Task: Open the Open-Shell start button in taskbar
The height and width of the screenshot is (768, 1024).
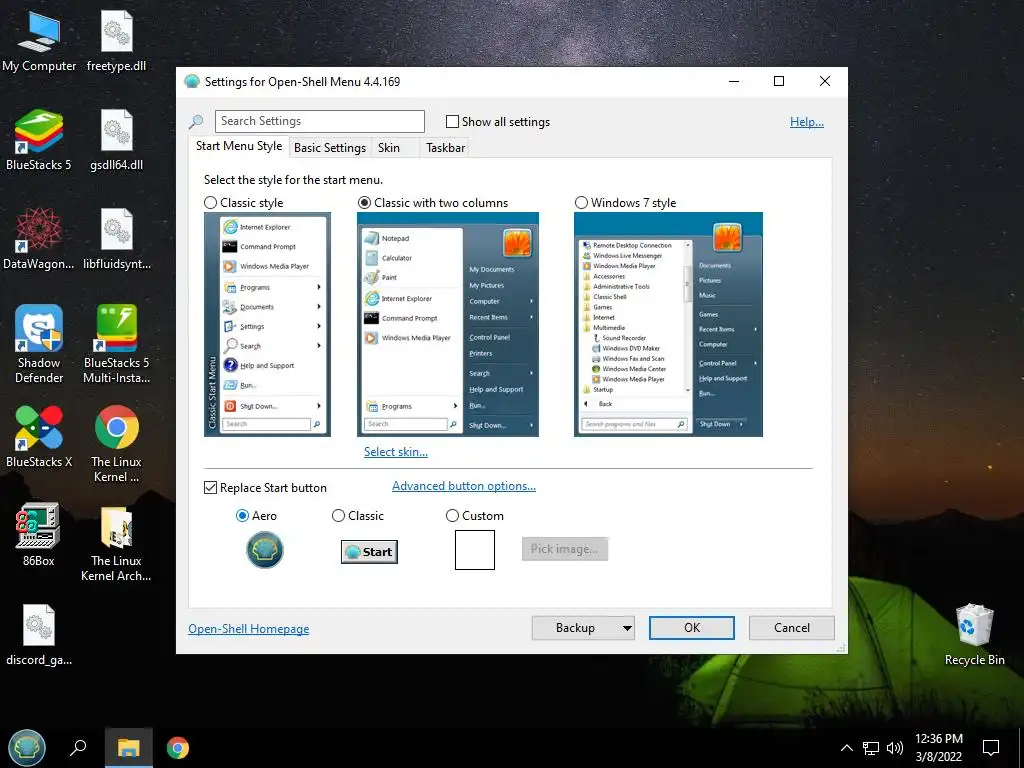Action: click(x=27, y=748)
